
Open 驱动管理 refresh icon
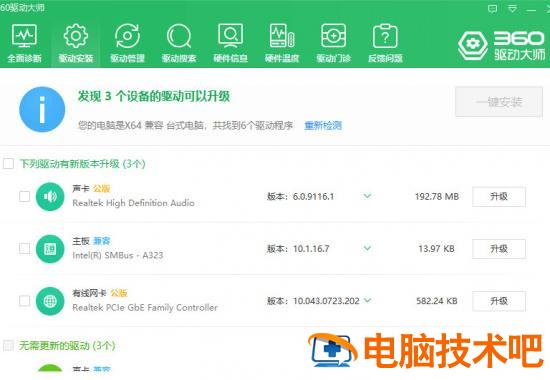pyautogui.click(x=127, y=36)
